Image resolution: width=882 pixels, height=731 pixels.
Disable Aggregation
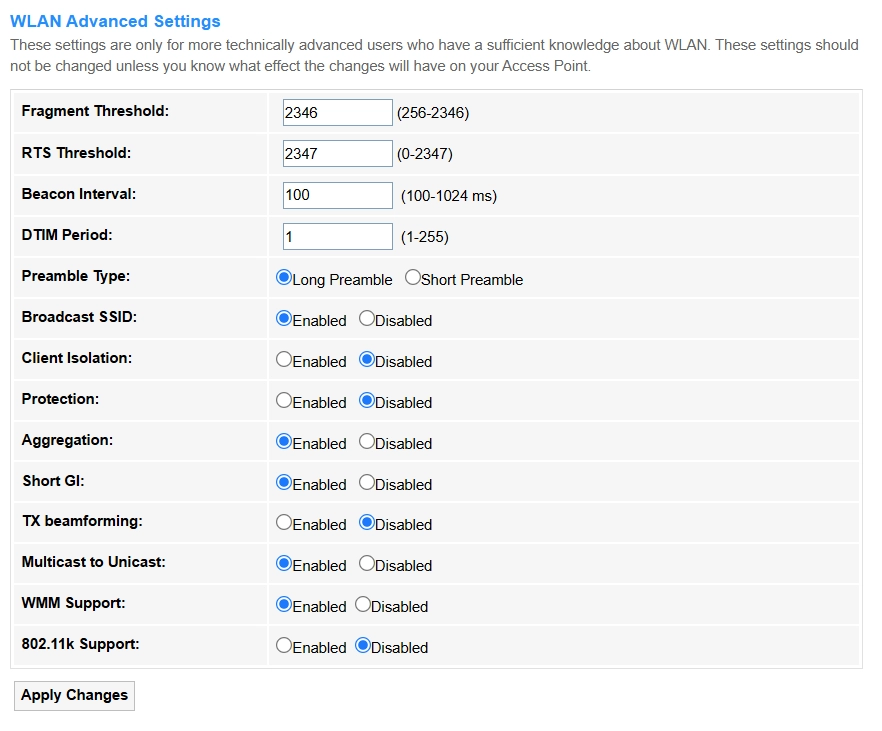(x=367, y=442)
